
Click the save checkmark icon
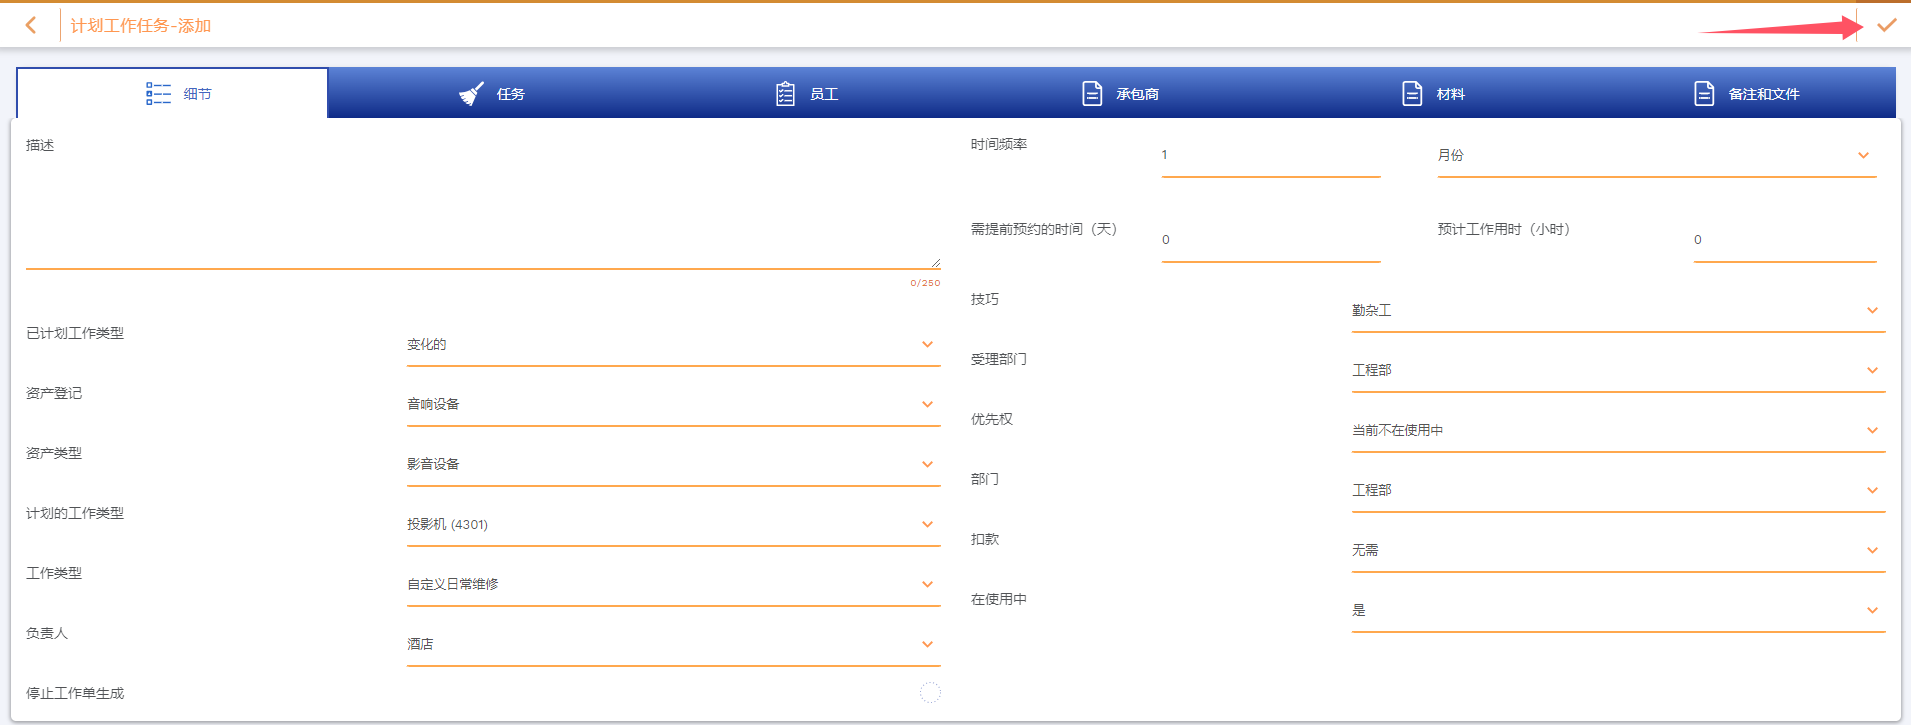[x=1886, y=25]
